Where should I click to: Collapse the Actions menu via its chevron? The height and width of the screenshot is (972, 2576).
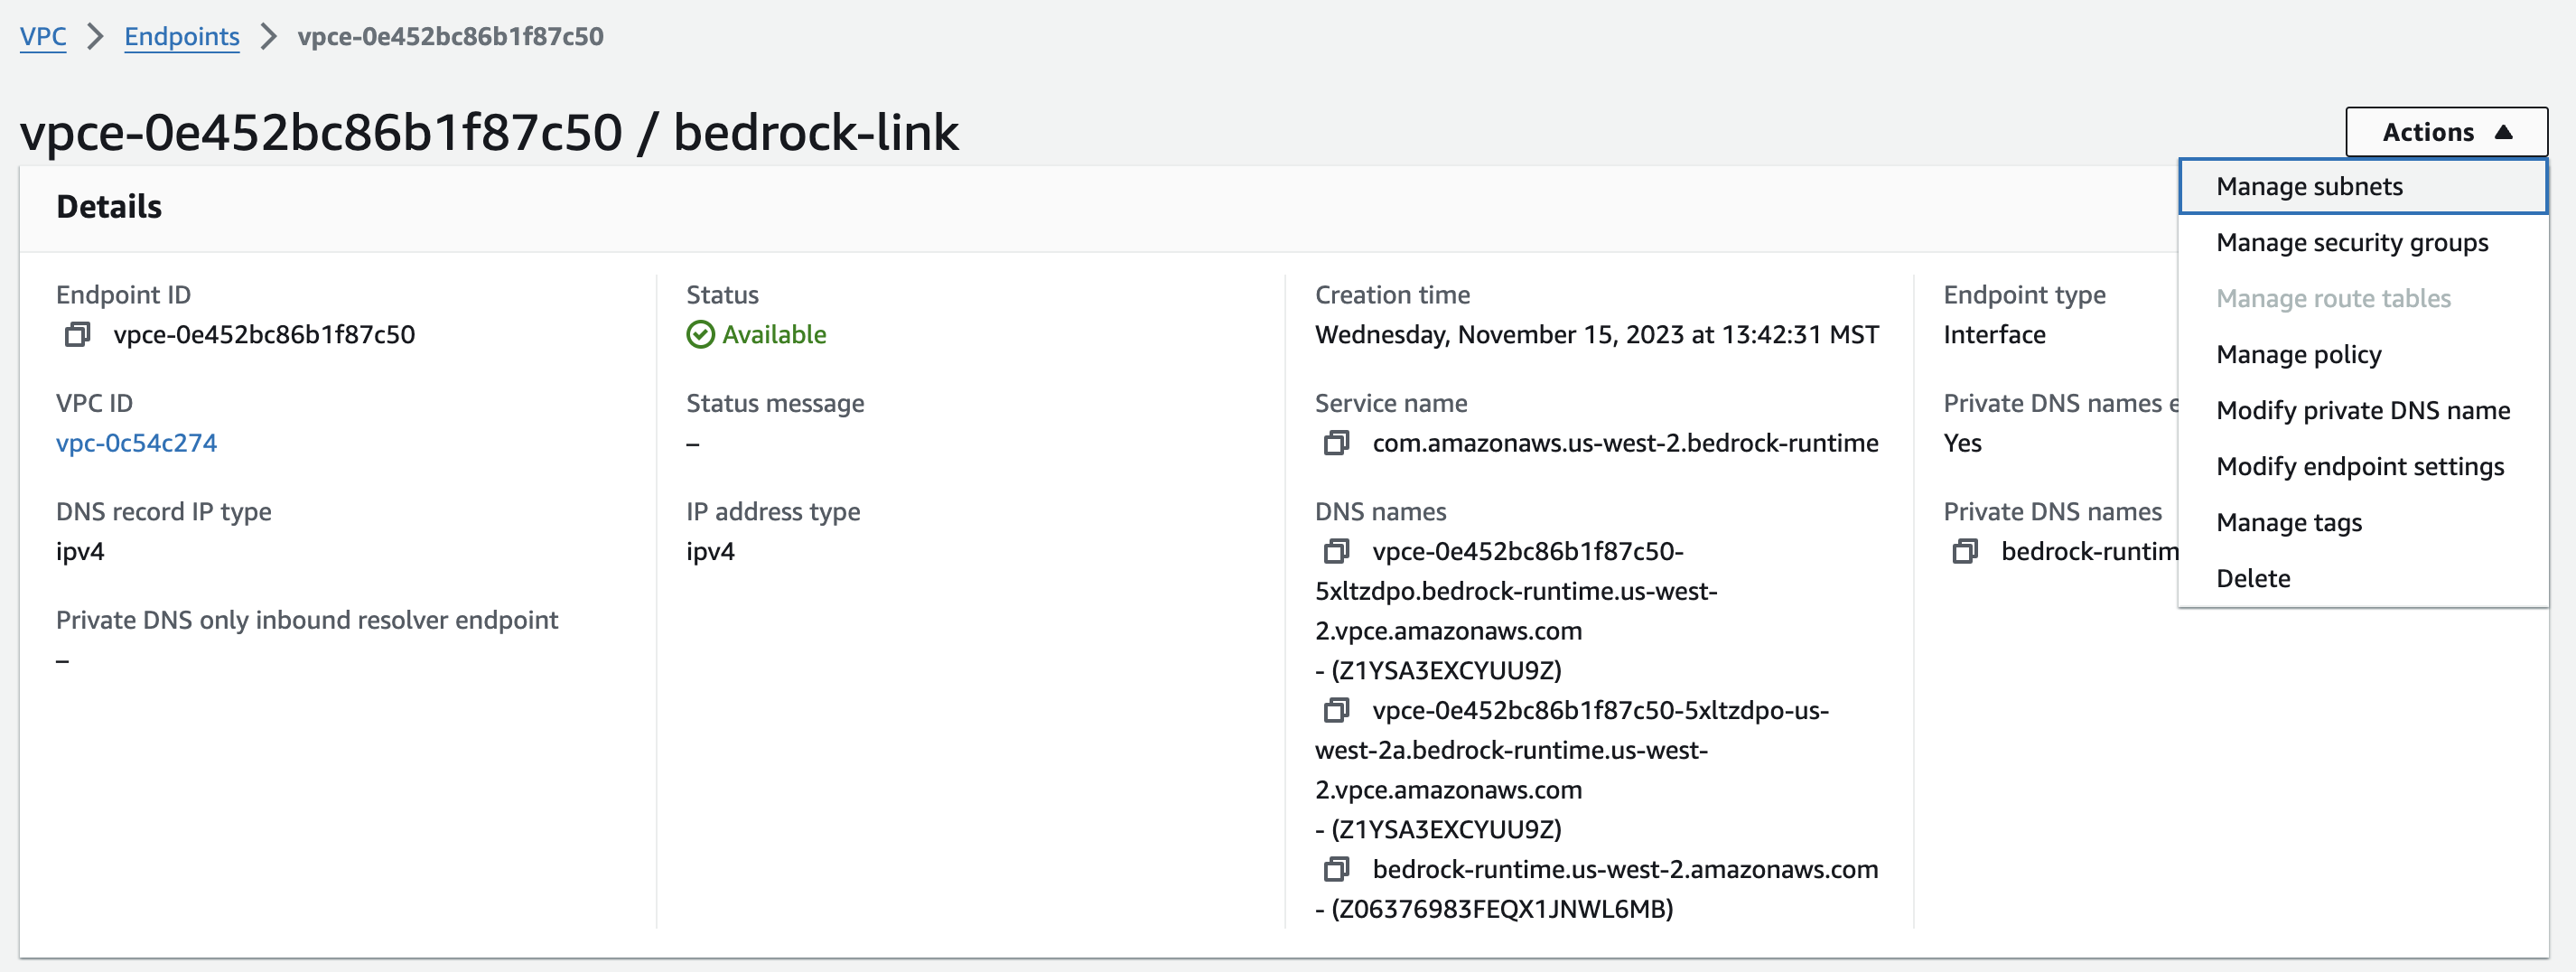pos(2502,131)
